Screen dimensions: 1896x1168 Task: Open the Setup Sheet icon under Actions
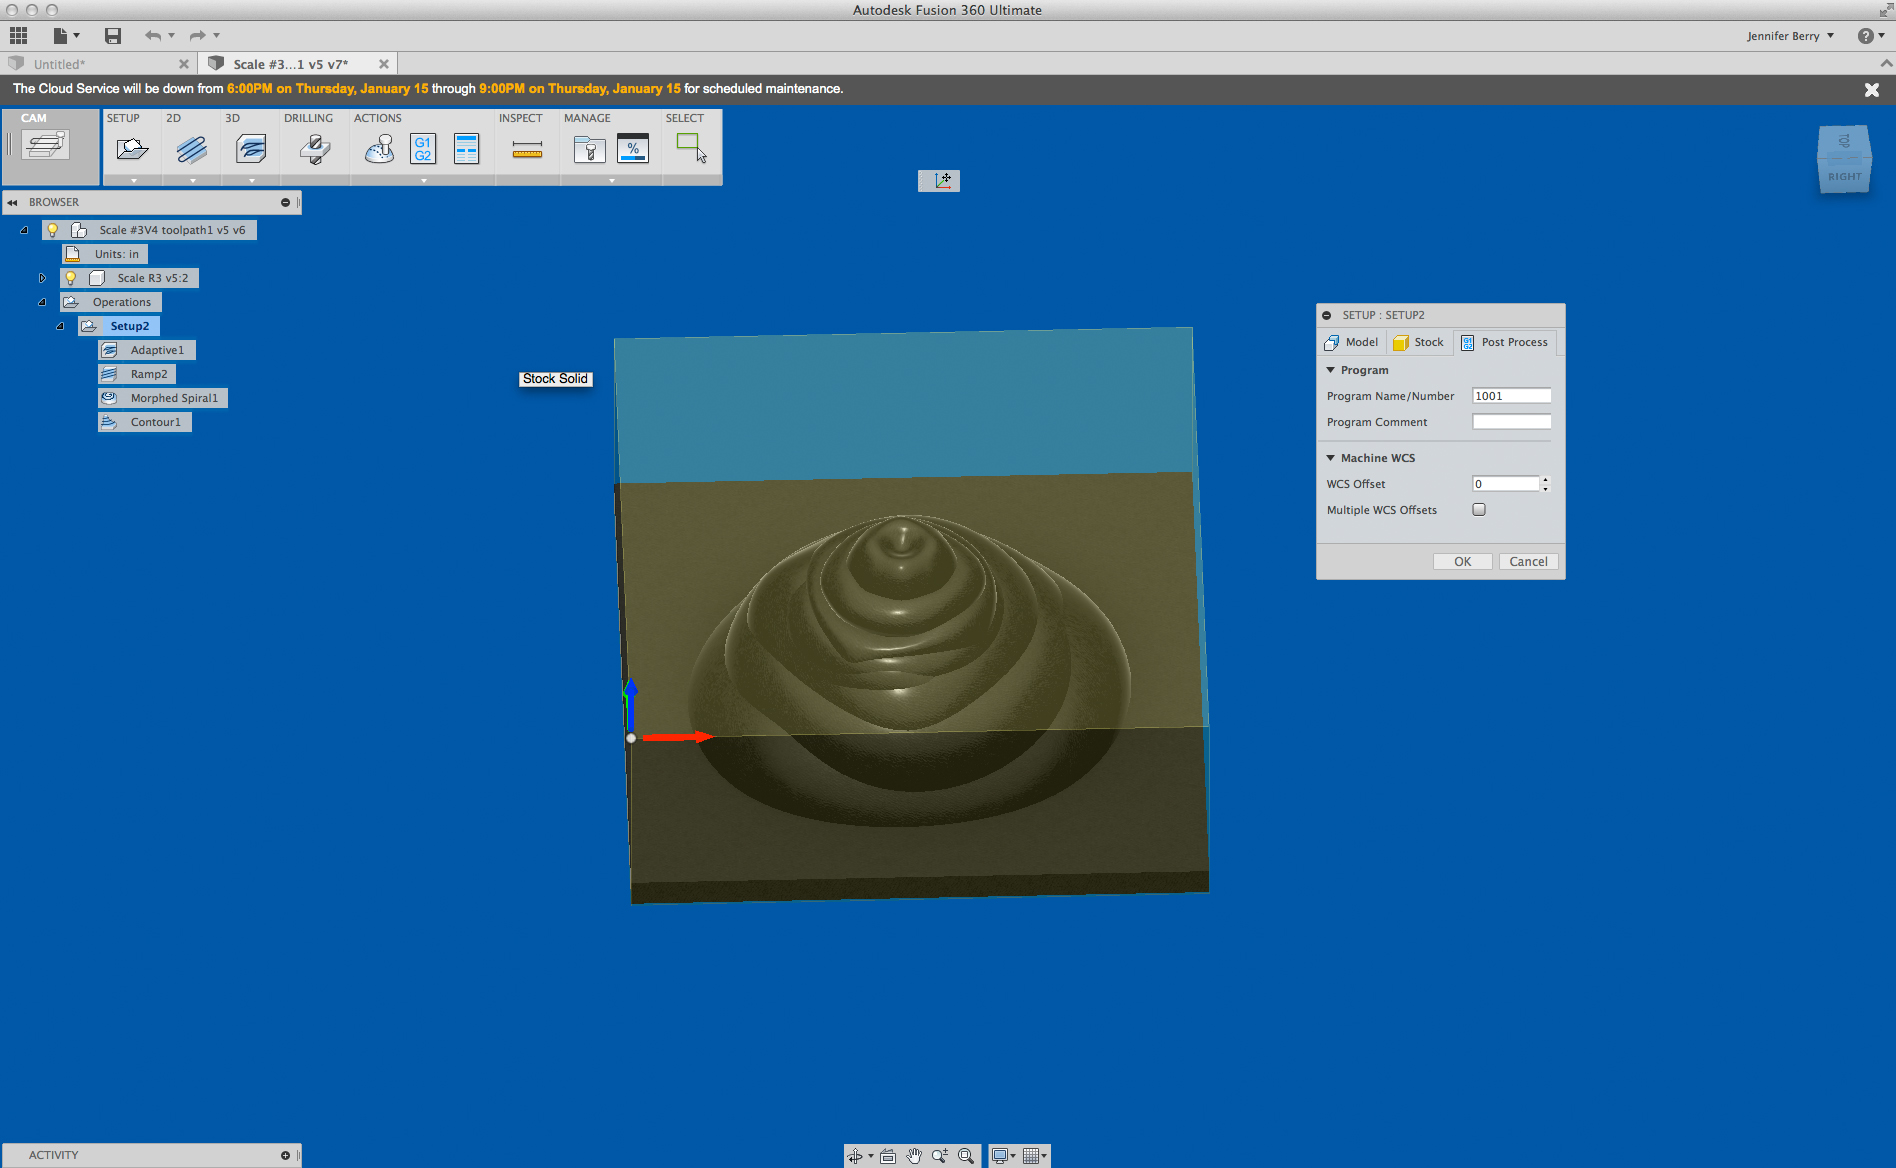click(466, 148)
